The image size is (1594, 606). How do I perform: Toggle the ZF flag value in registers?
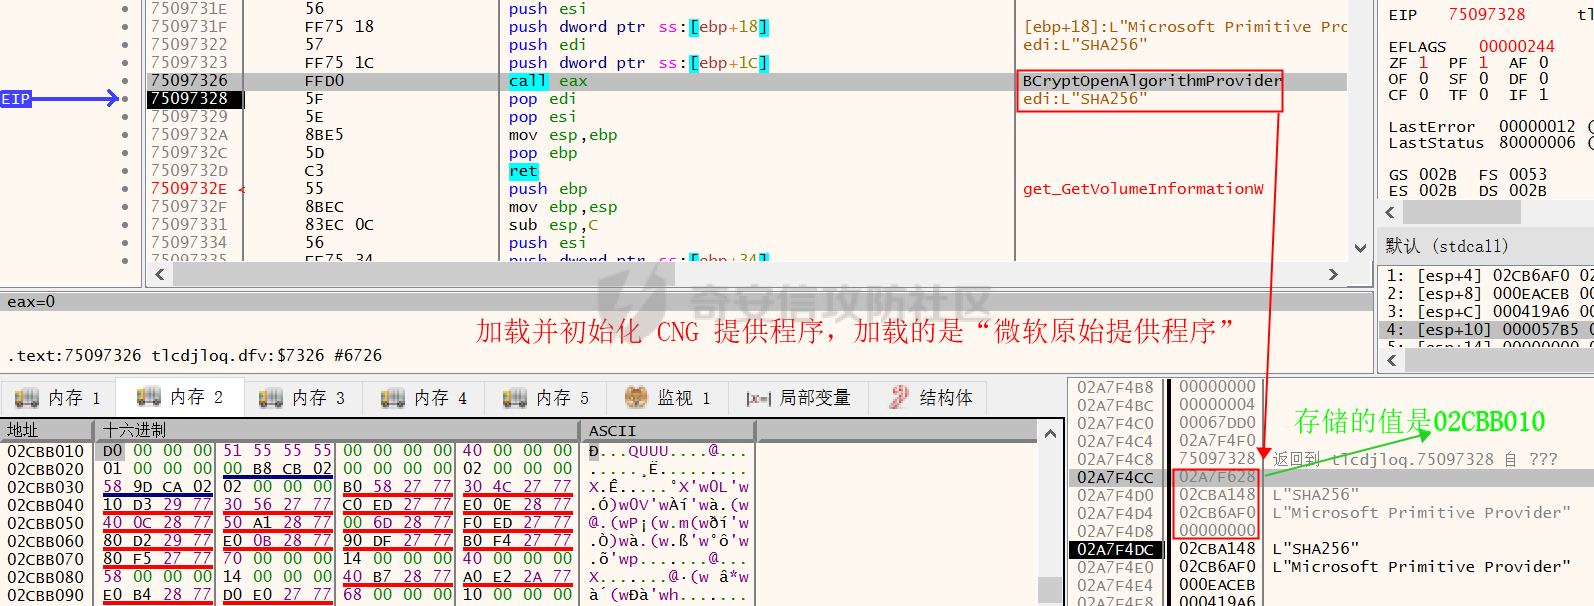tap(1423, 63)
